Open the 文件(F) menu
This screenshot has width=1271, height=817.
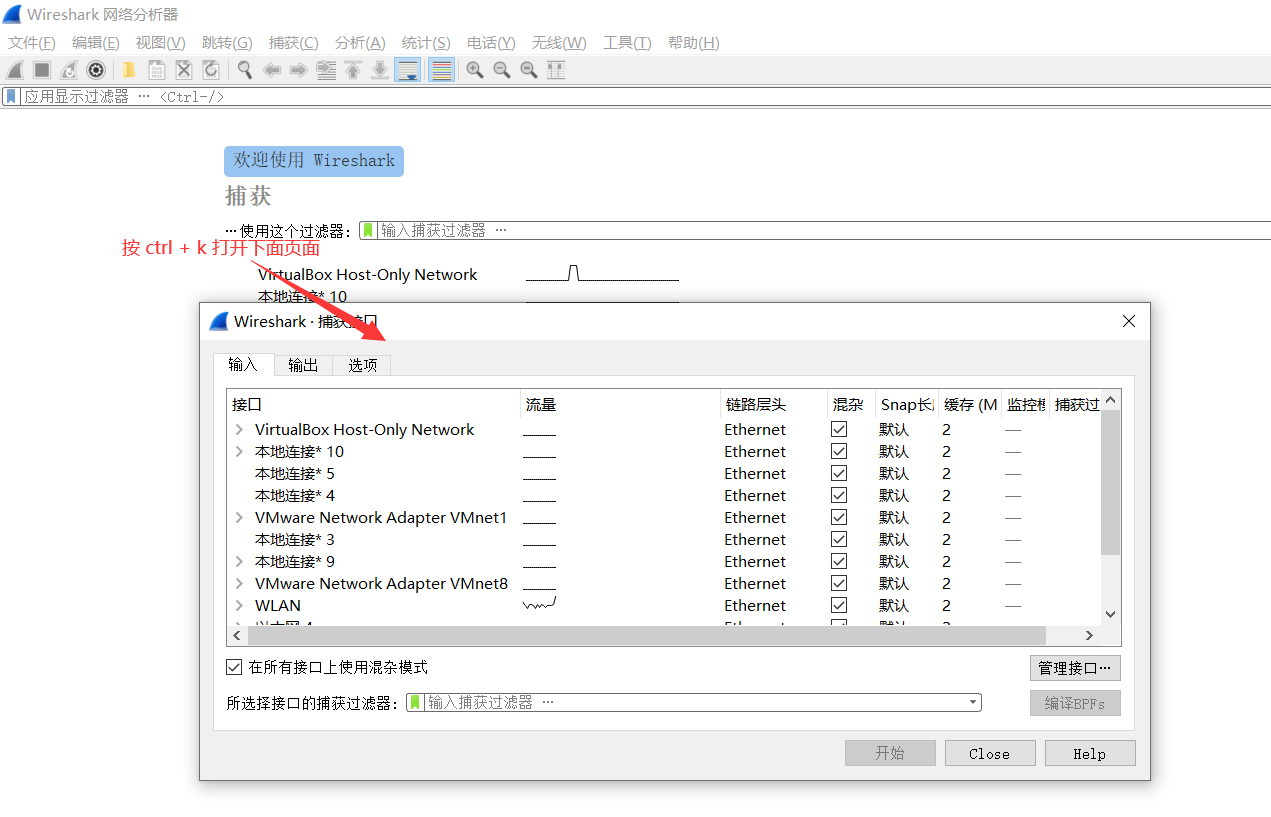click(x=32, y=43)
